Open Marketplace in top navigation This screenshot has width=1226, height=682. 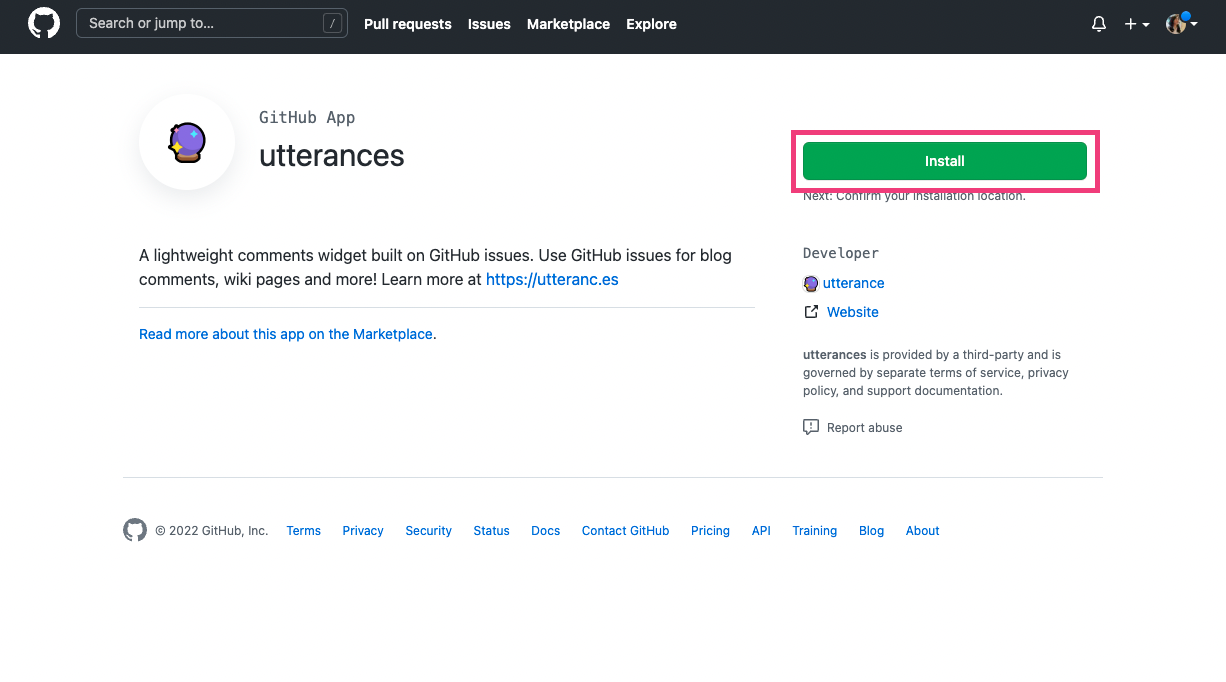click(x=568, y=24)
